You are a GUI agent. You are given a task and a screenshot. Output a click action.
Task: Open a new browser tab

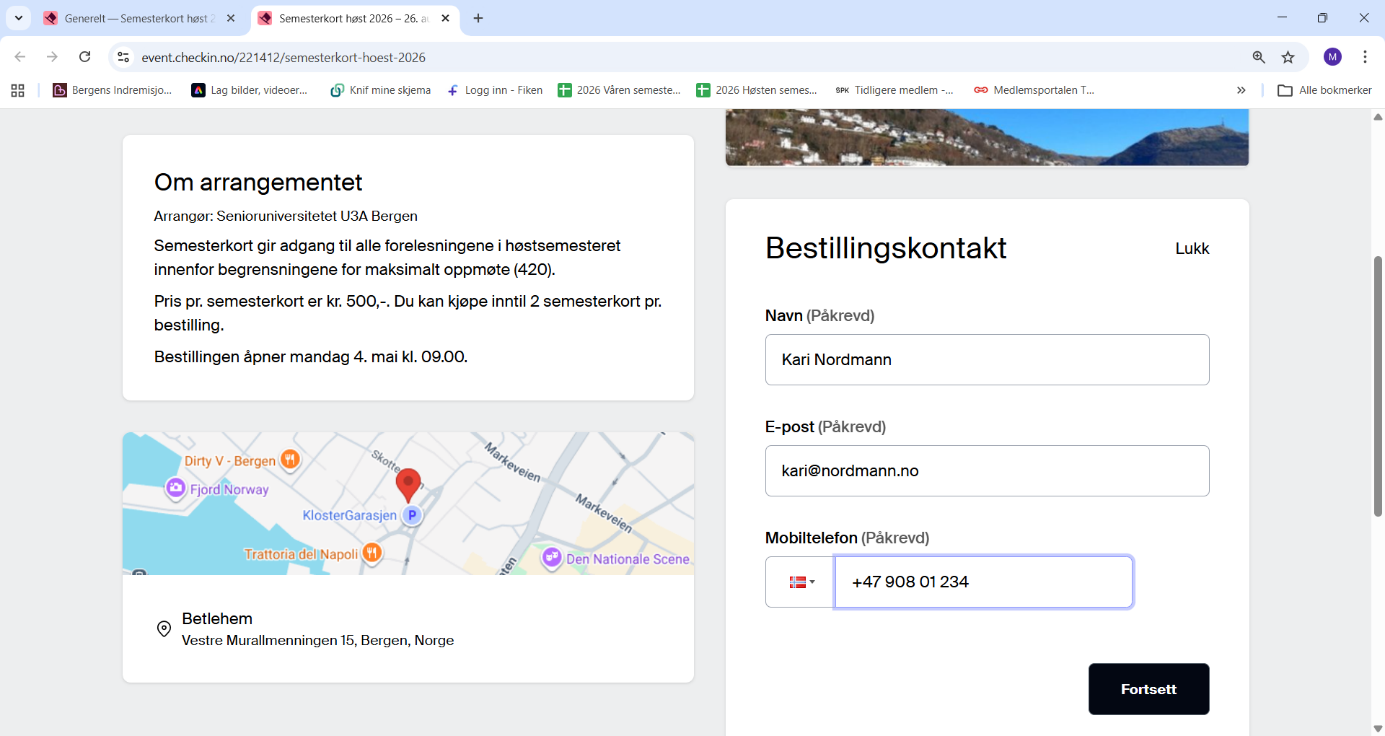[x=478, y=18]
